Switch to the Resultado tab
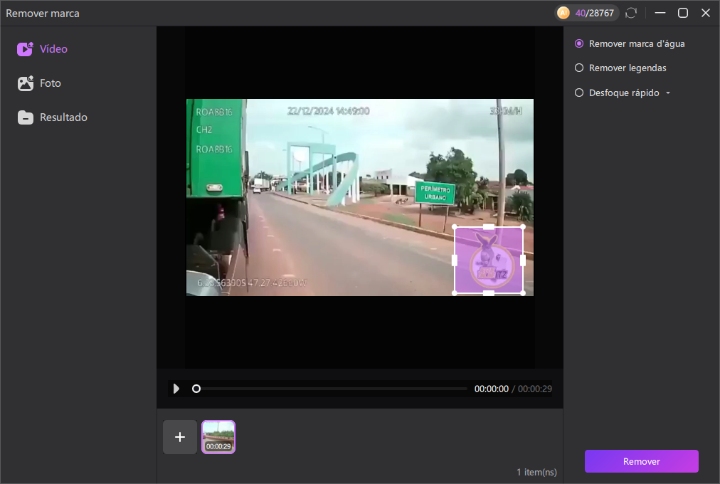 click(x=63, y=117)
